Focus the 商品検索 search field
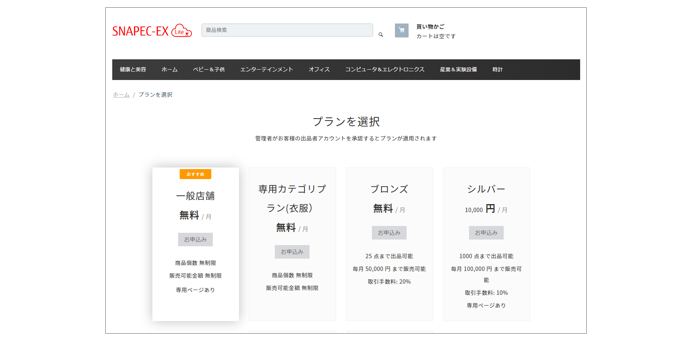The image size is (690, 360). pyautogui.click(x=287, y=30)
